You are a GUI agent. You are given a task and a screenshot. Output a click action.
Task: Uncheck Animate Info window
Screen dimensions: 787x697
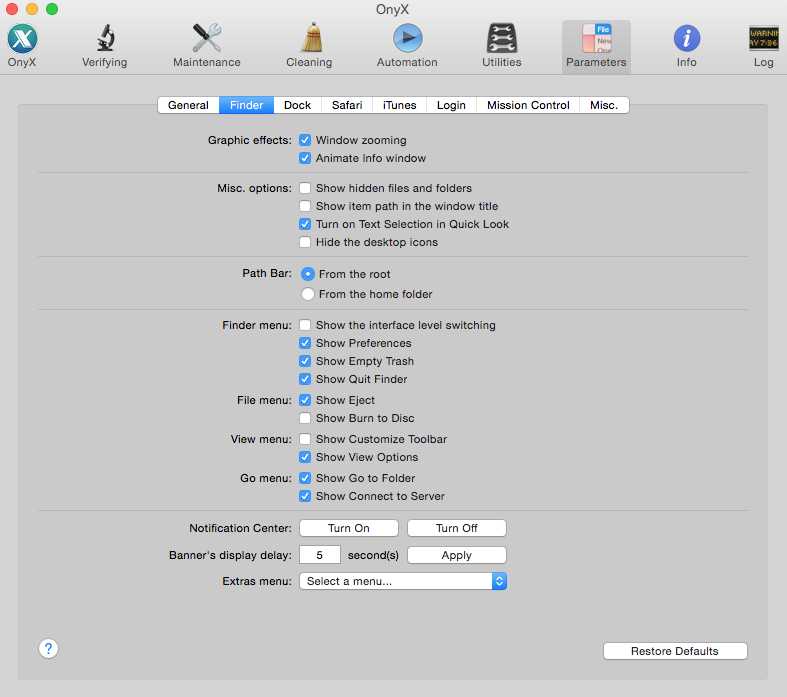(305, 158)
